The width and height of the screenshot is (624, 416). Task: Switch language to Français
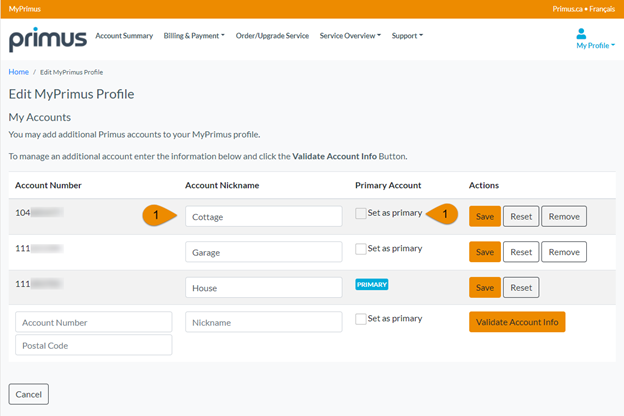[602, 9]
